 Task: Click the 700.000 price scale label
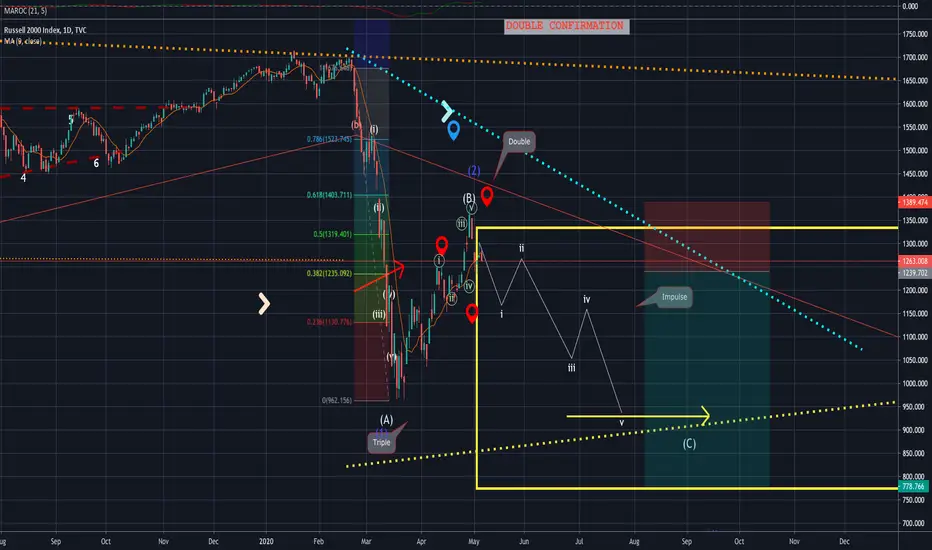pos(915,524)
